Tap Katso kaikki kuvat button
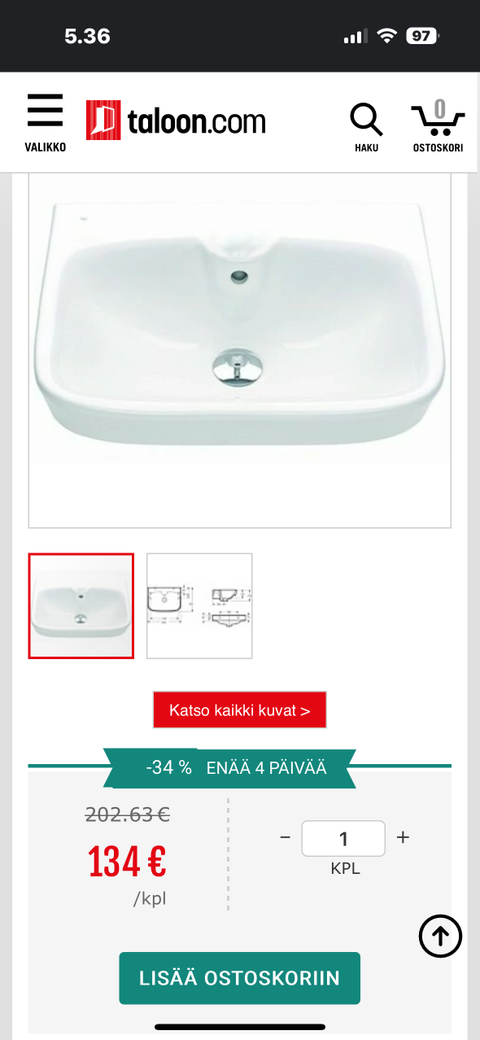Screen dimensions: 480x1040 [x=239, y=710]
